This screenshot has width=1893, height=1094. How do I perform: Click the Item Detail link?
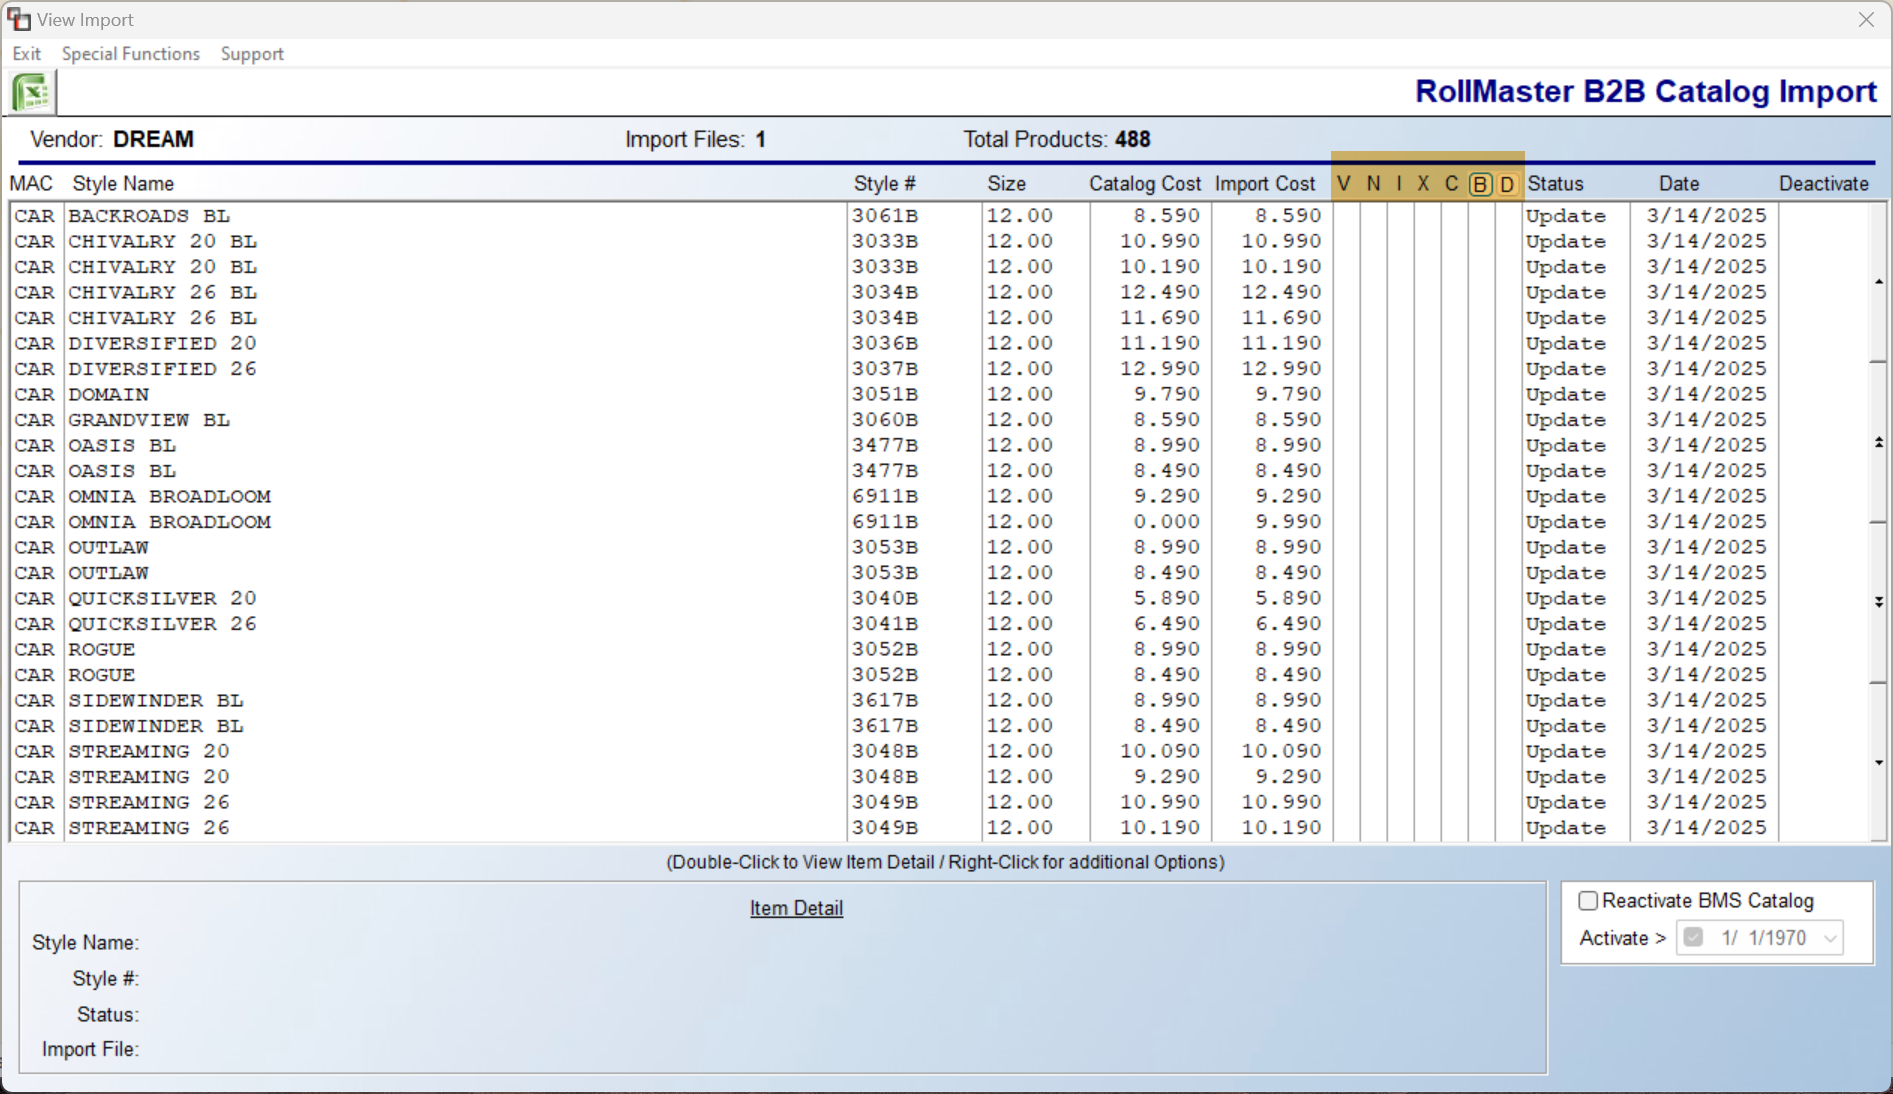pyautogui.click(x=796, y=908)
